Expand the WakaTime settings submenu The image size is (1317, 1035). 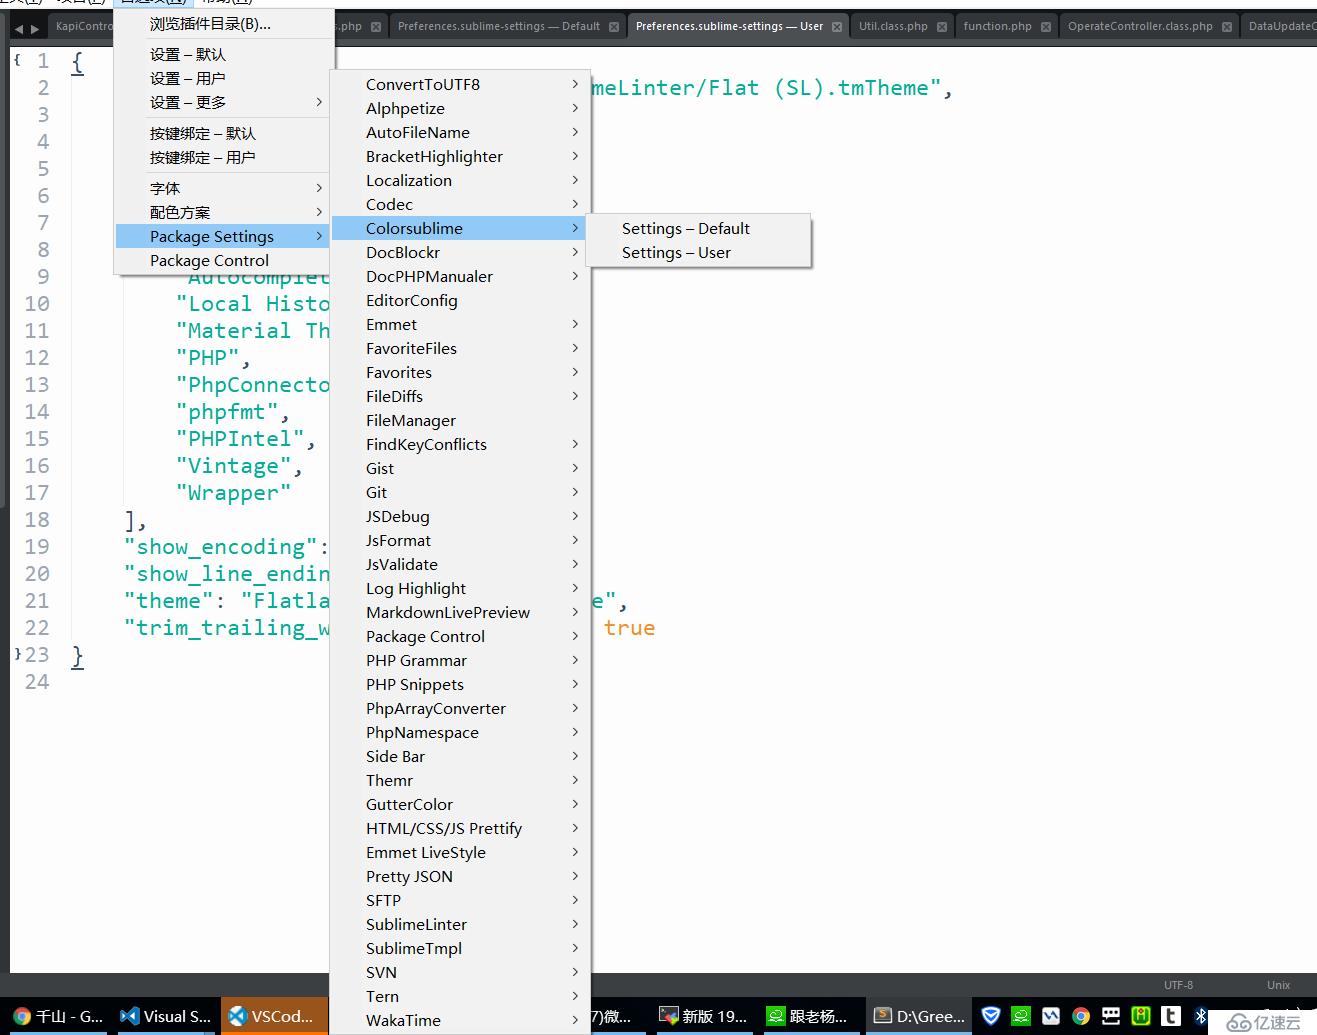pyautogui.click(x=460, y=1020)
